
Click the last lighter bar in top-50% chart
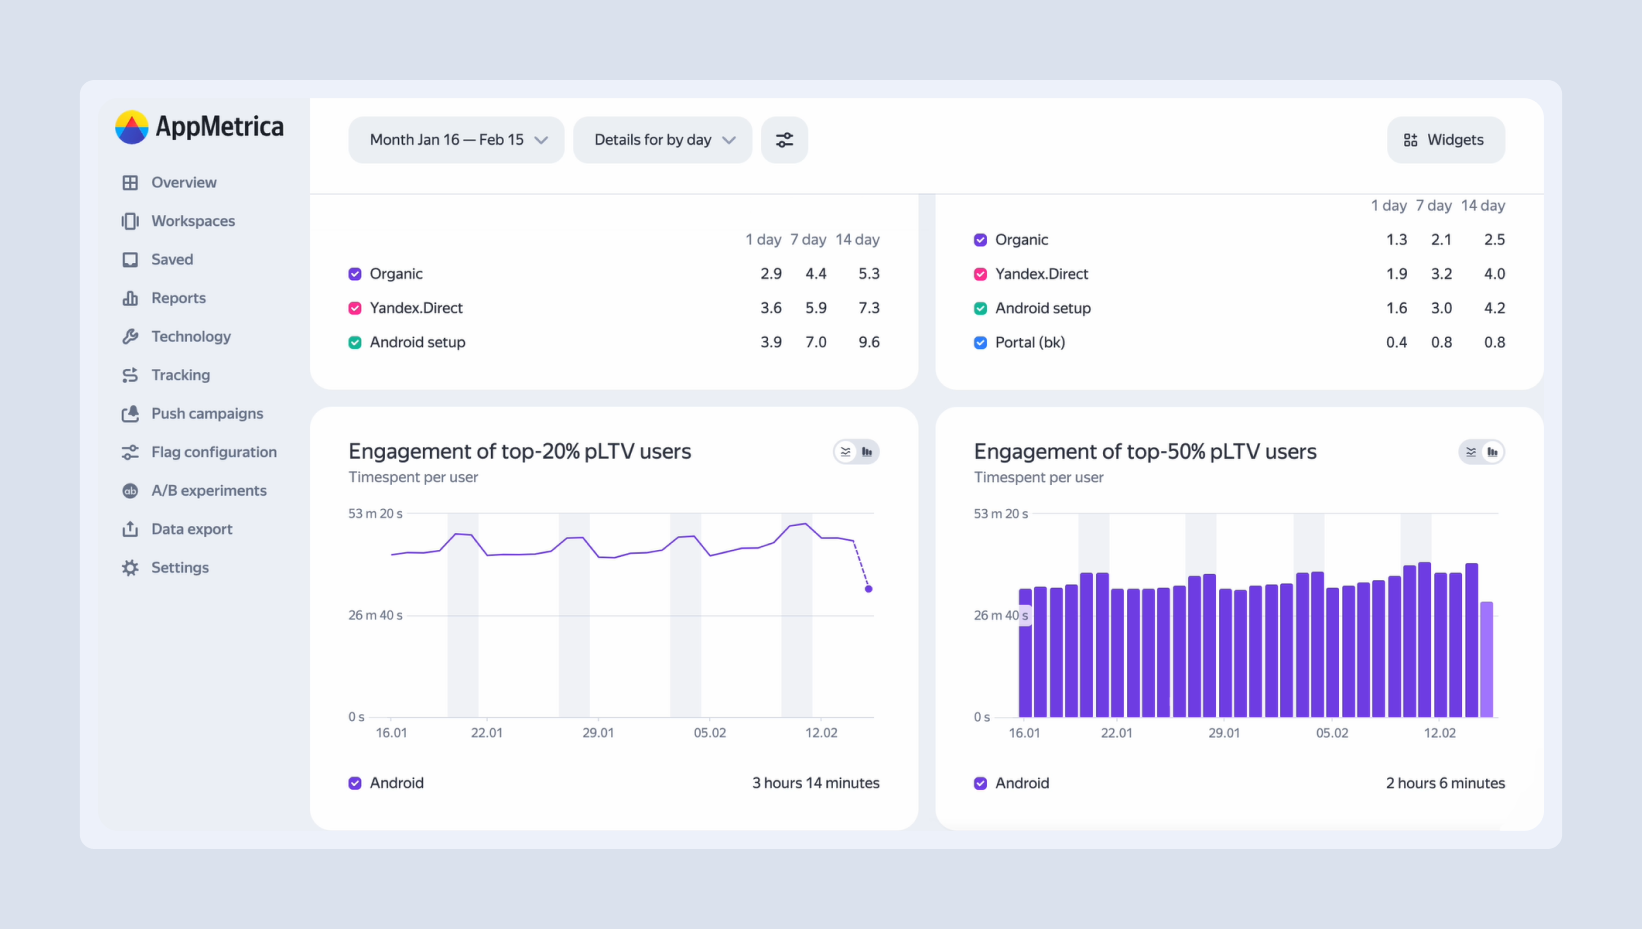pyautogui.click(x=1486, y=660)
